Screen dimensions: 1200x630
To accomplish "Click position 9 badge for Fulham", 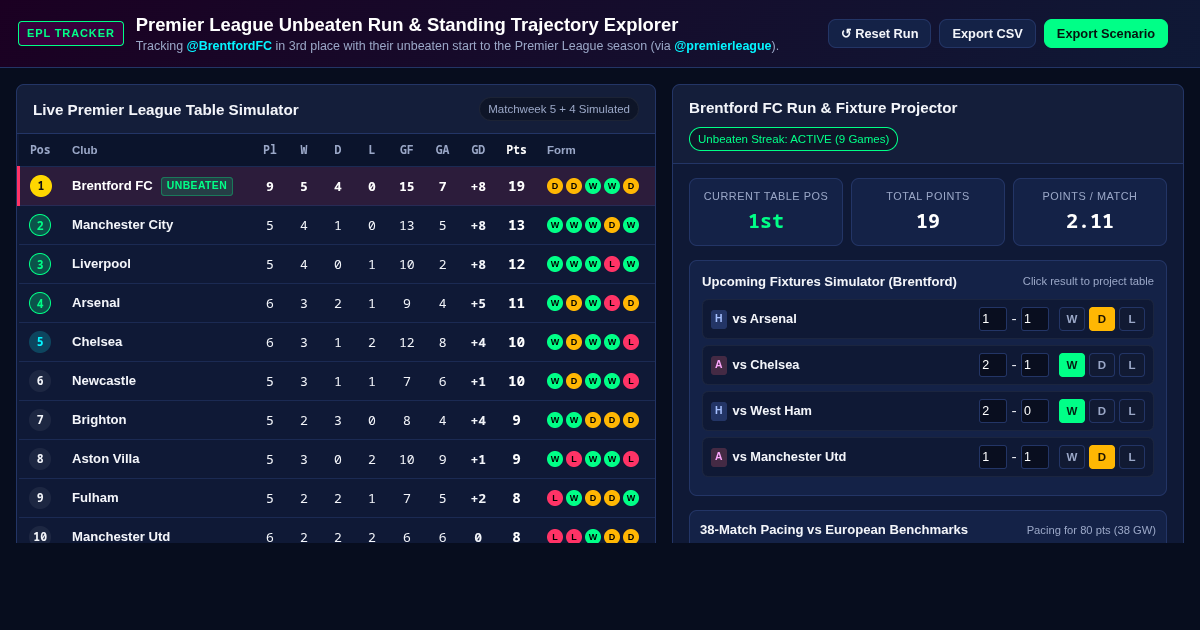I will click(40, 498).
